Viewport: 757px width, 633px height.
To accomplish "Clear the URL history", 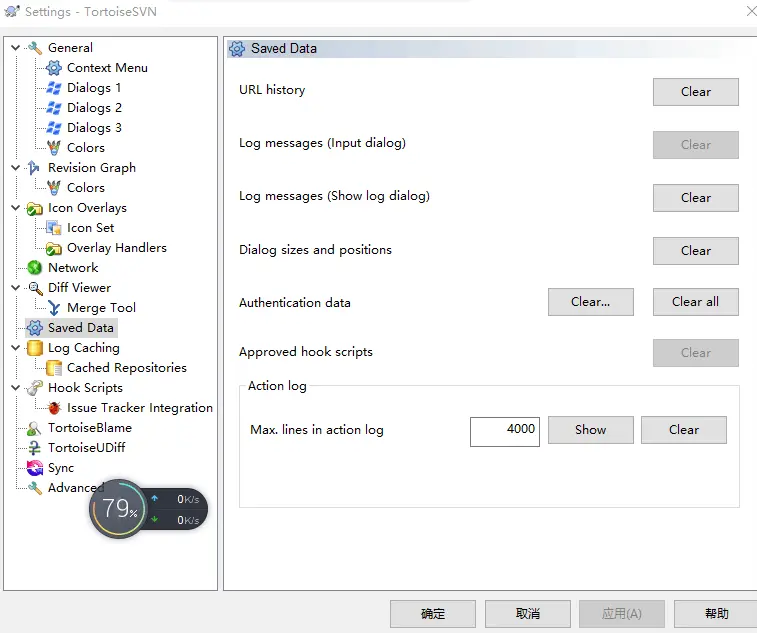I will coord(696,92).
